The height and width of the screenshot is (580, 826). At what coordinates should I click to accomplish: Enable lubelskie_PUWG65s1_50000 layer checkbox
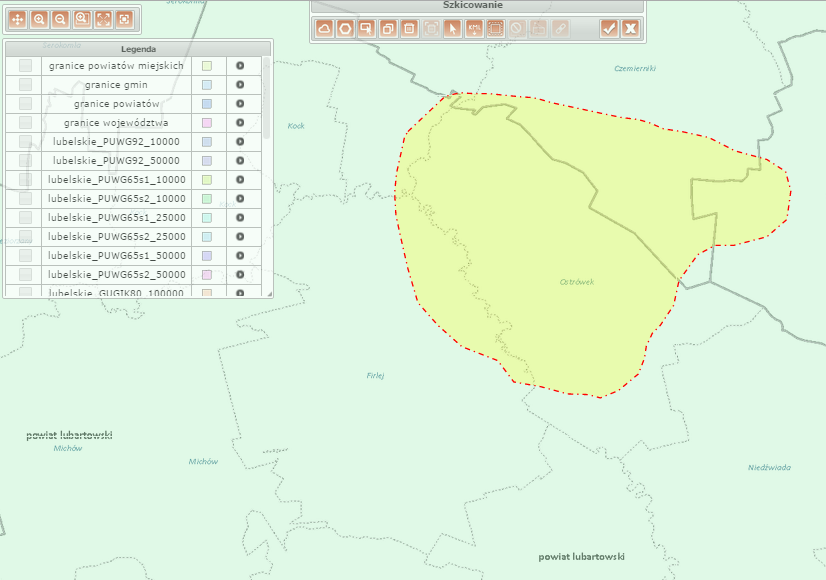coord(25,255)
